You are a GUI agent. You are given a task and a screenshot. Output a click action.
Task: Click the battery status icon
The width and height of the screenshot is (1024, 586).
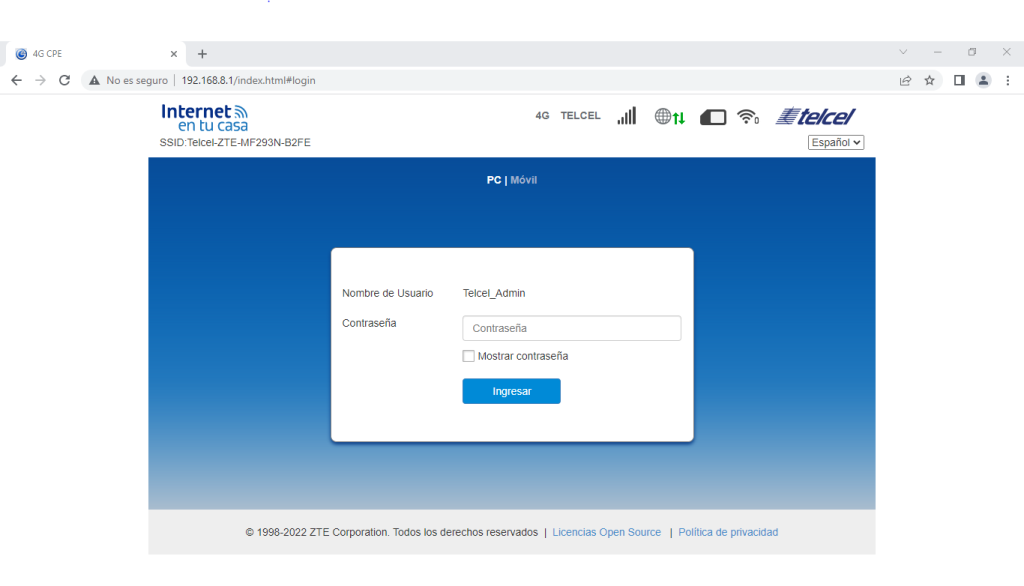coord(712,118)
